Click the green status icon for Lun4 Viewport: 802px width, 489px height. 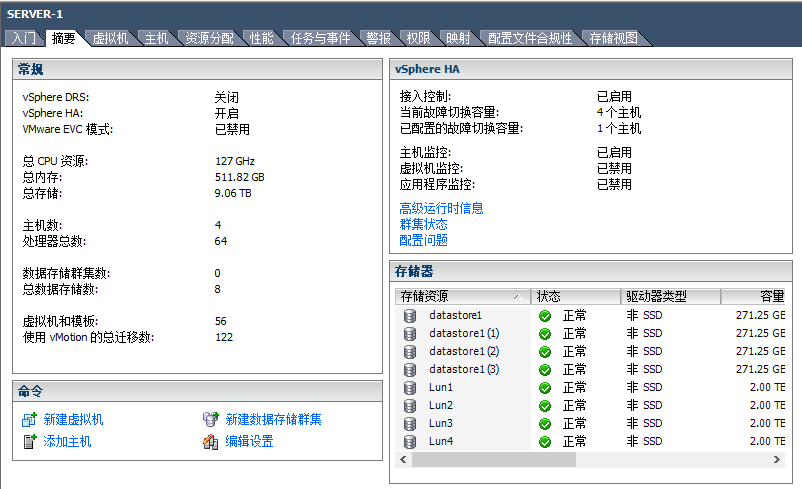click(x=545, y=441)
